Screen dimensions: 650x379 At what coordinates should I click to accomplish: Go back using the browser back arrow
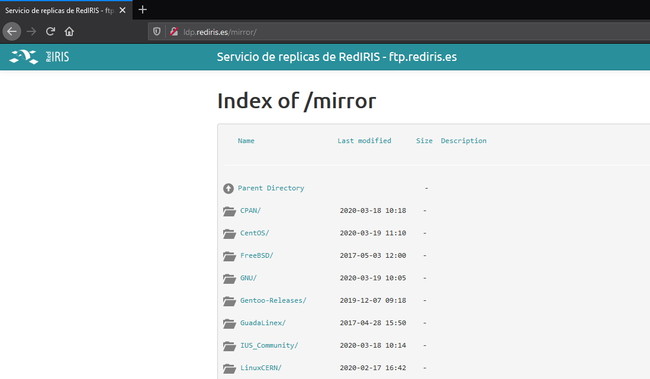tap(12, 32)
